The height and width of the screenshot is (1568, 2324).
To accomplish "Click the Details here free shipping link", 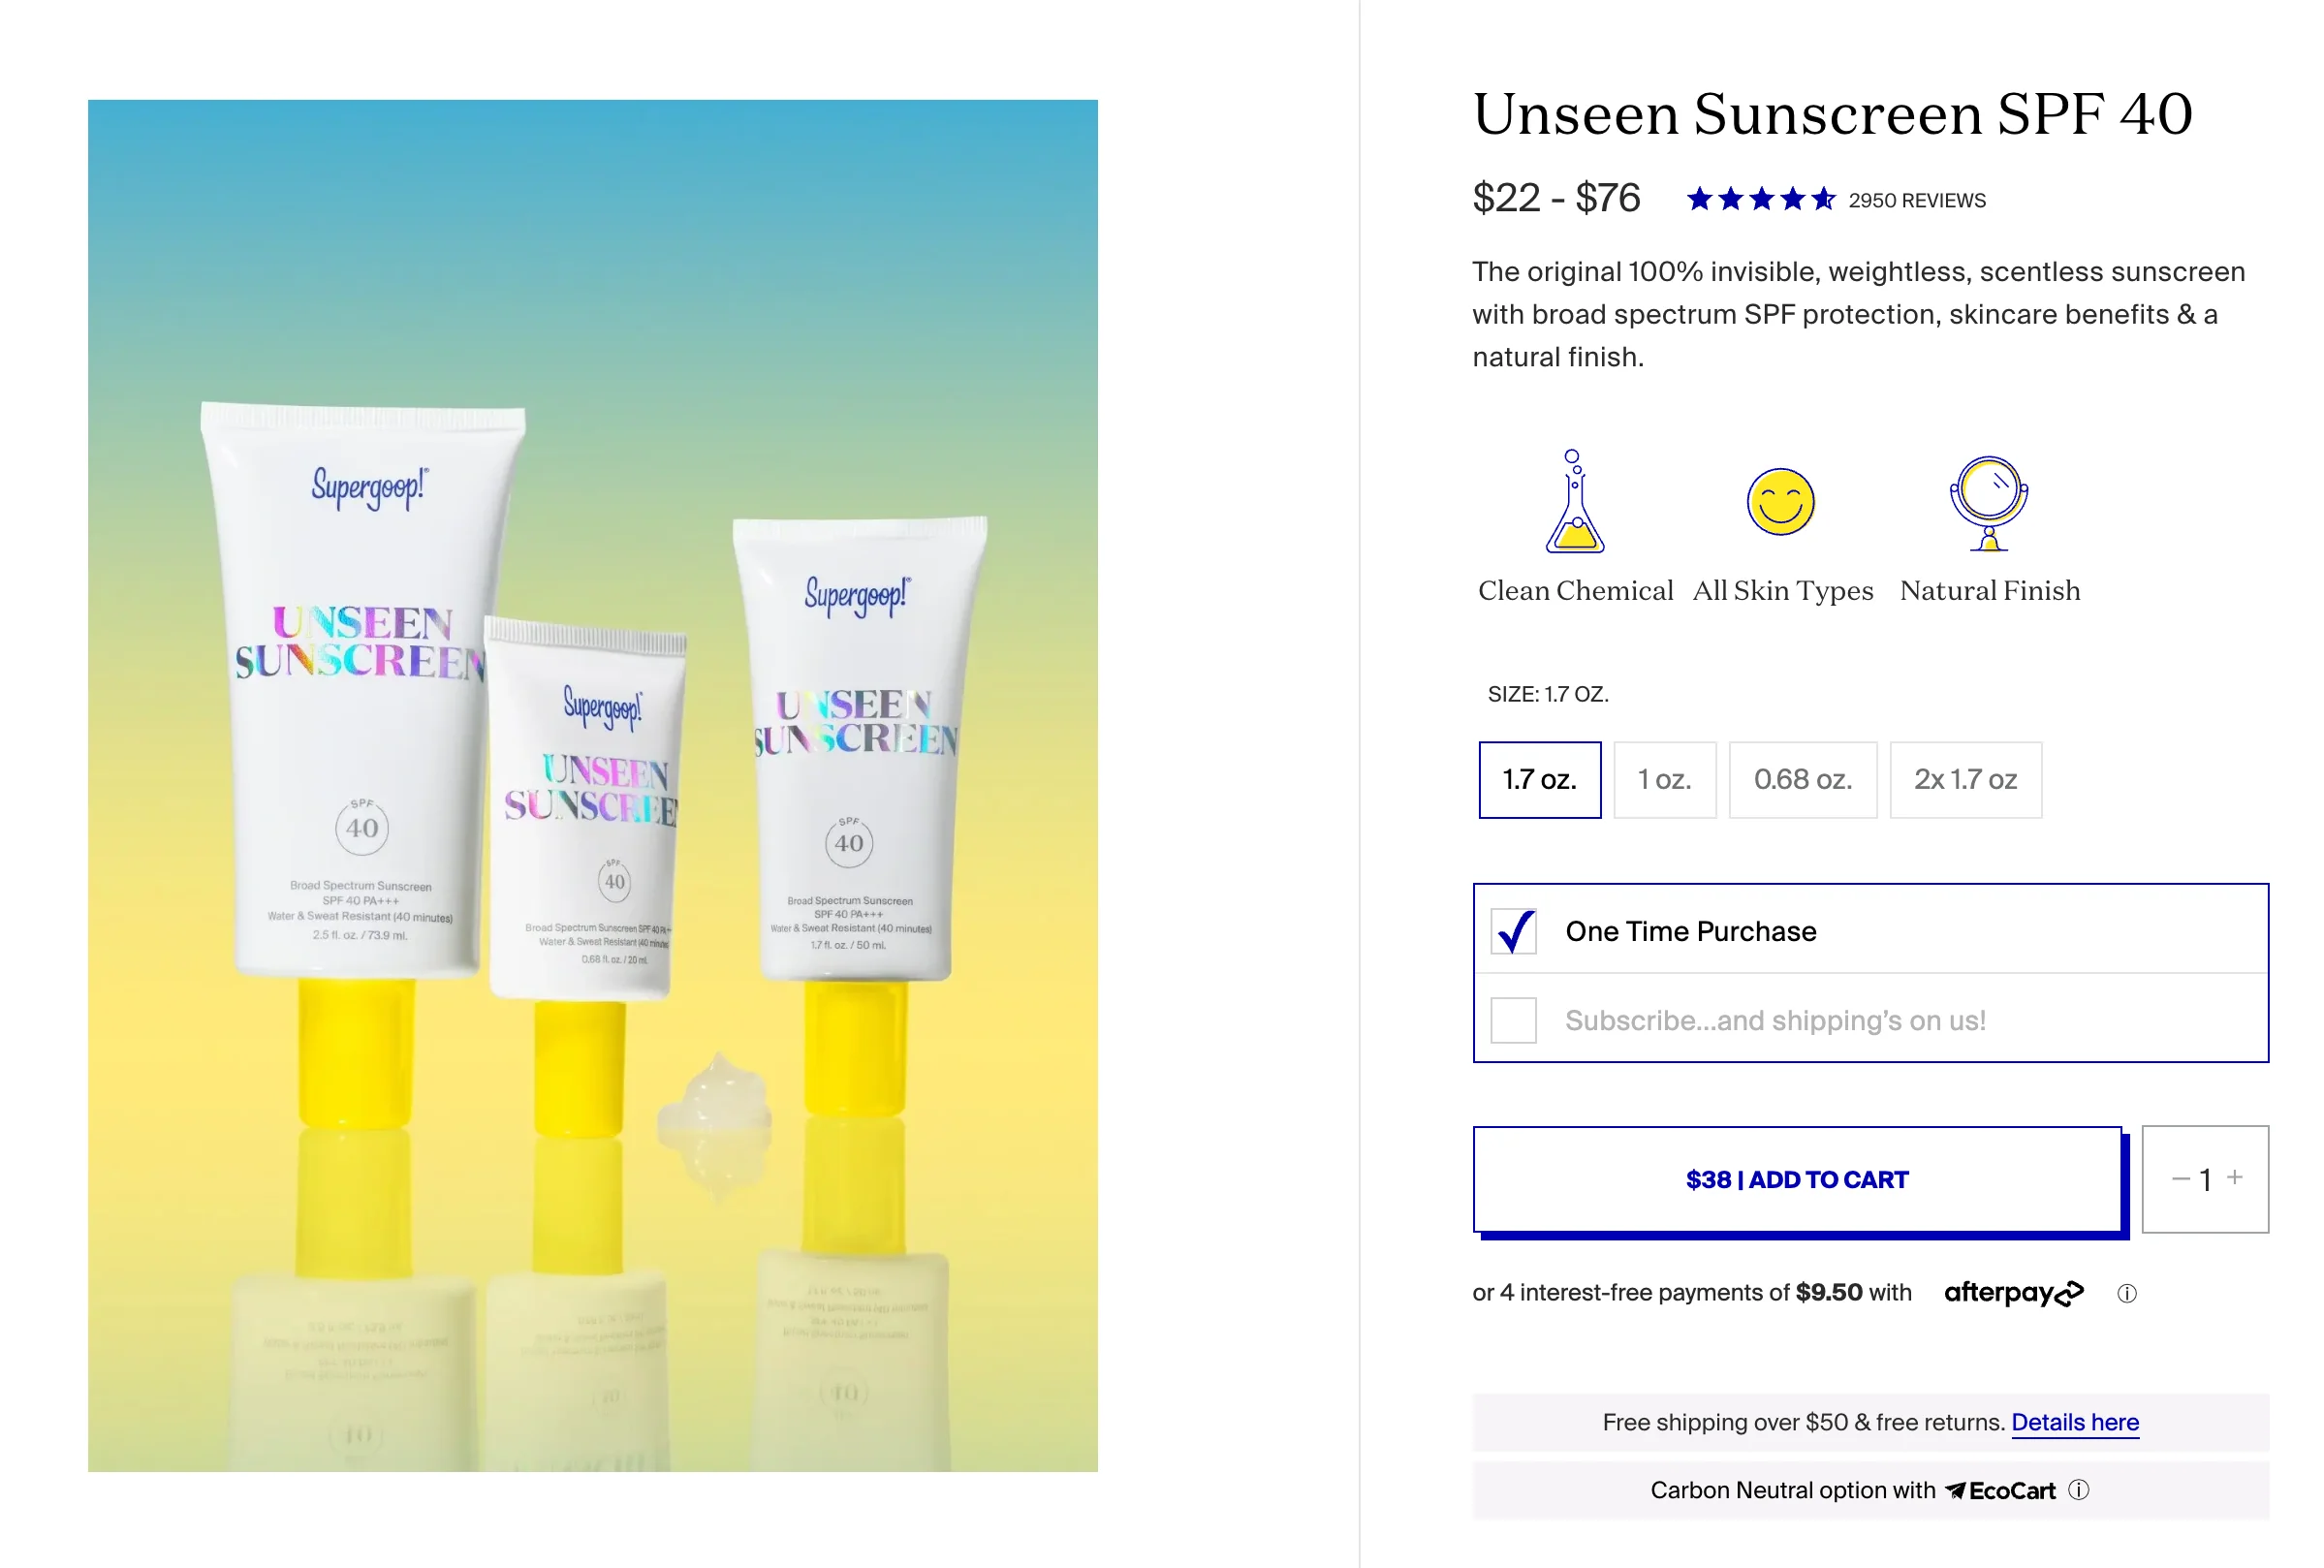I will [2076, 1421].
